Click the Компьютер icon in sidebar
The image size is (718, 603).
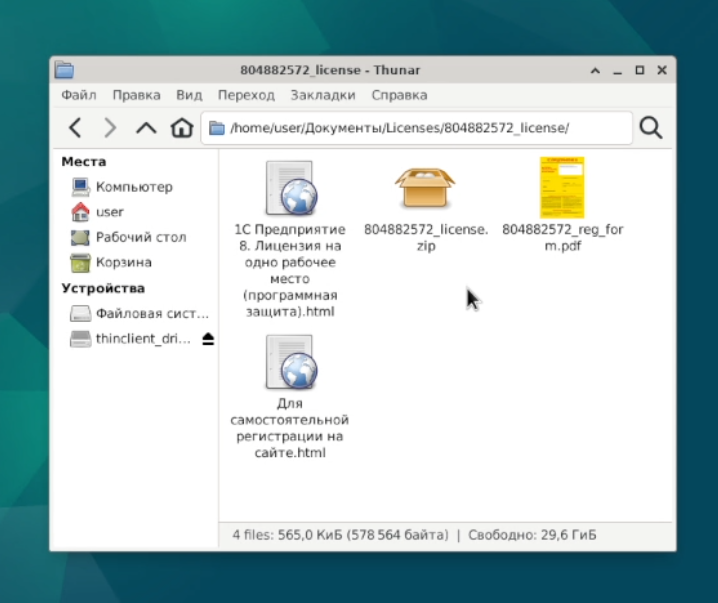80,187
